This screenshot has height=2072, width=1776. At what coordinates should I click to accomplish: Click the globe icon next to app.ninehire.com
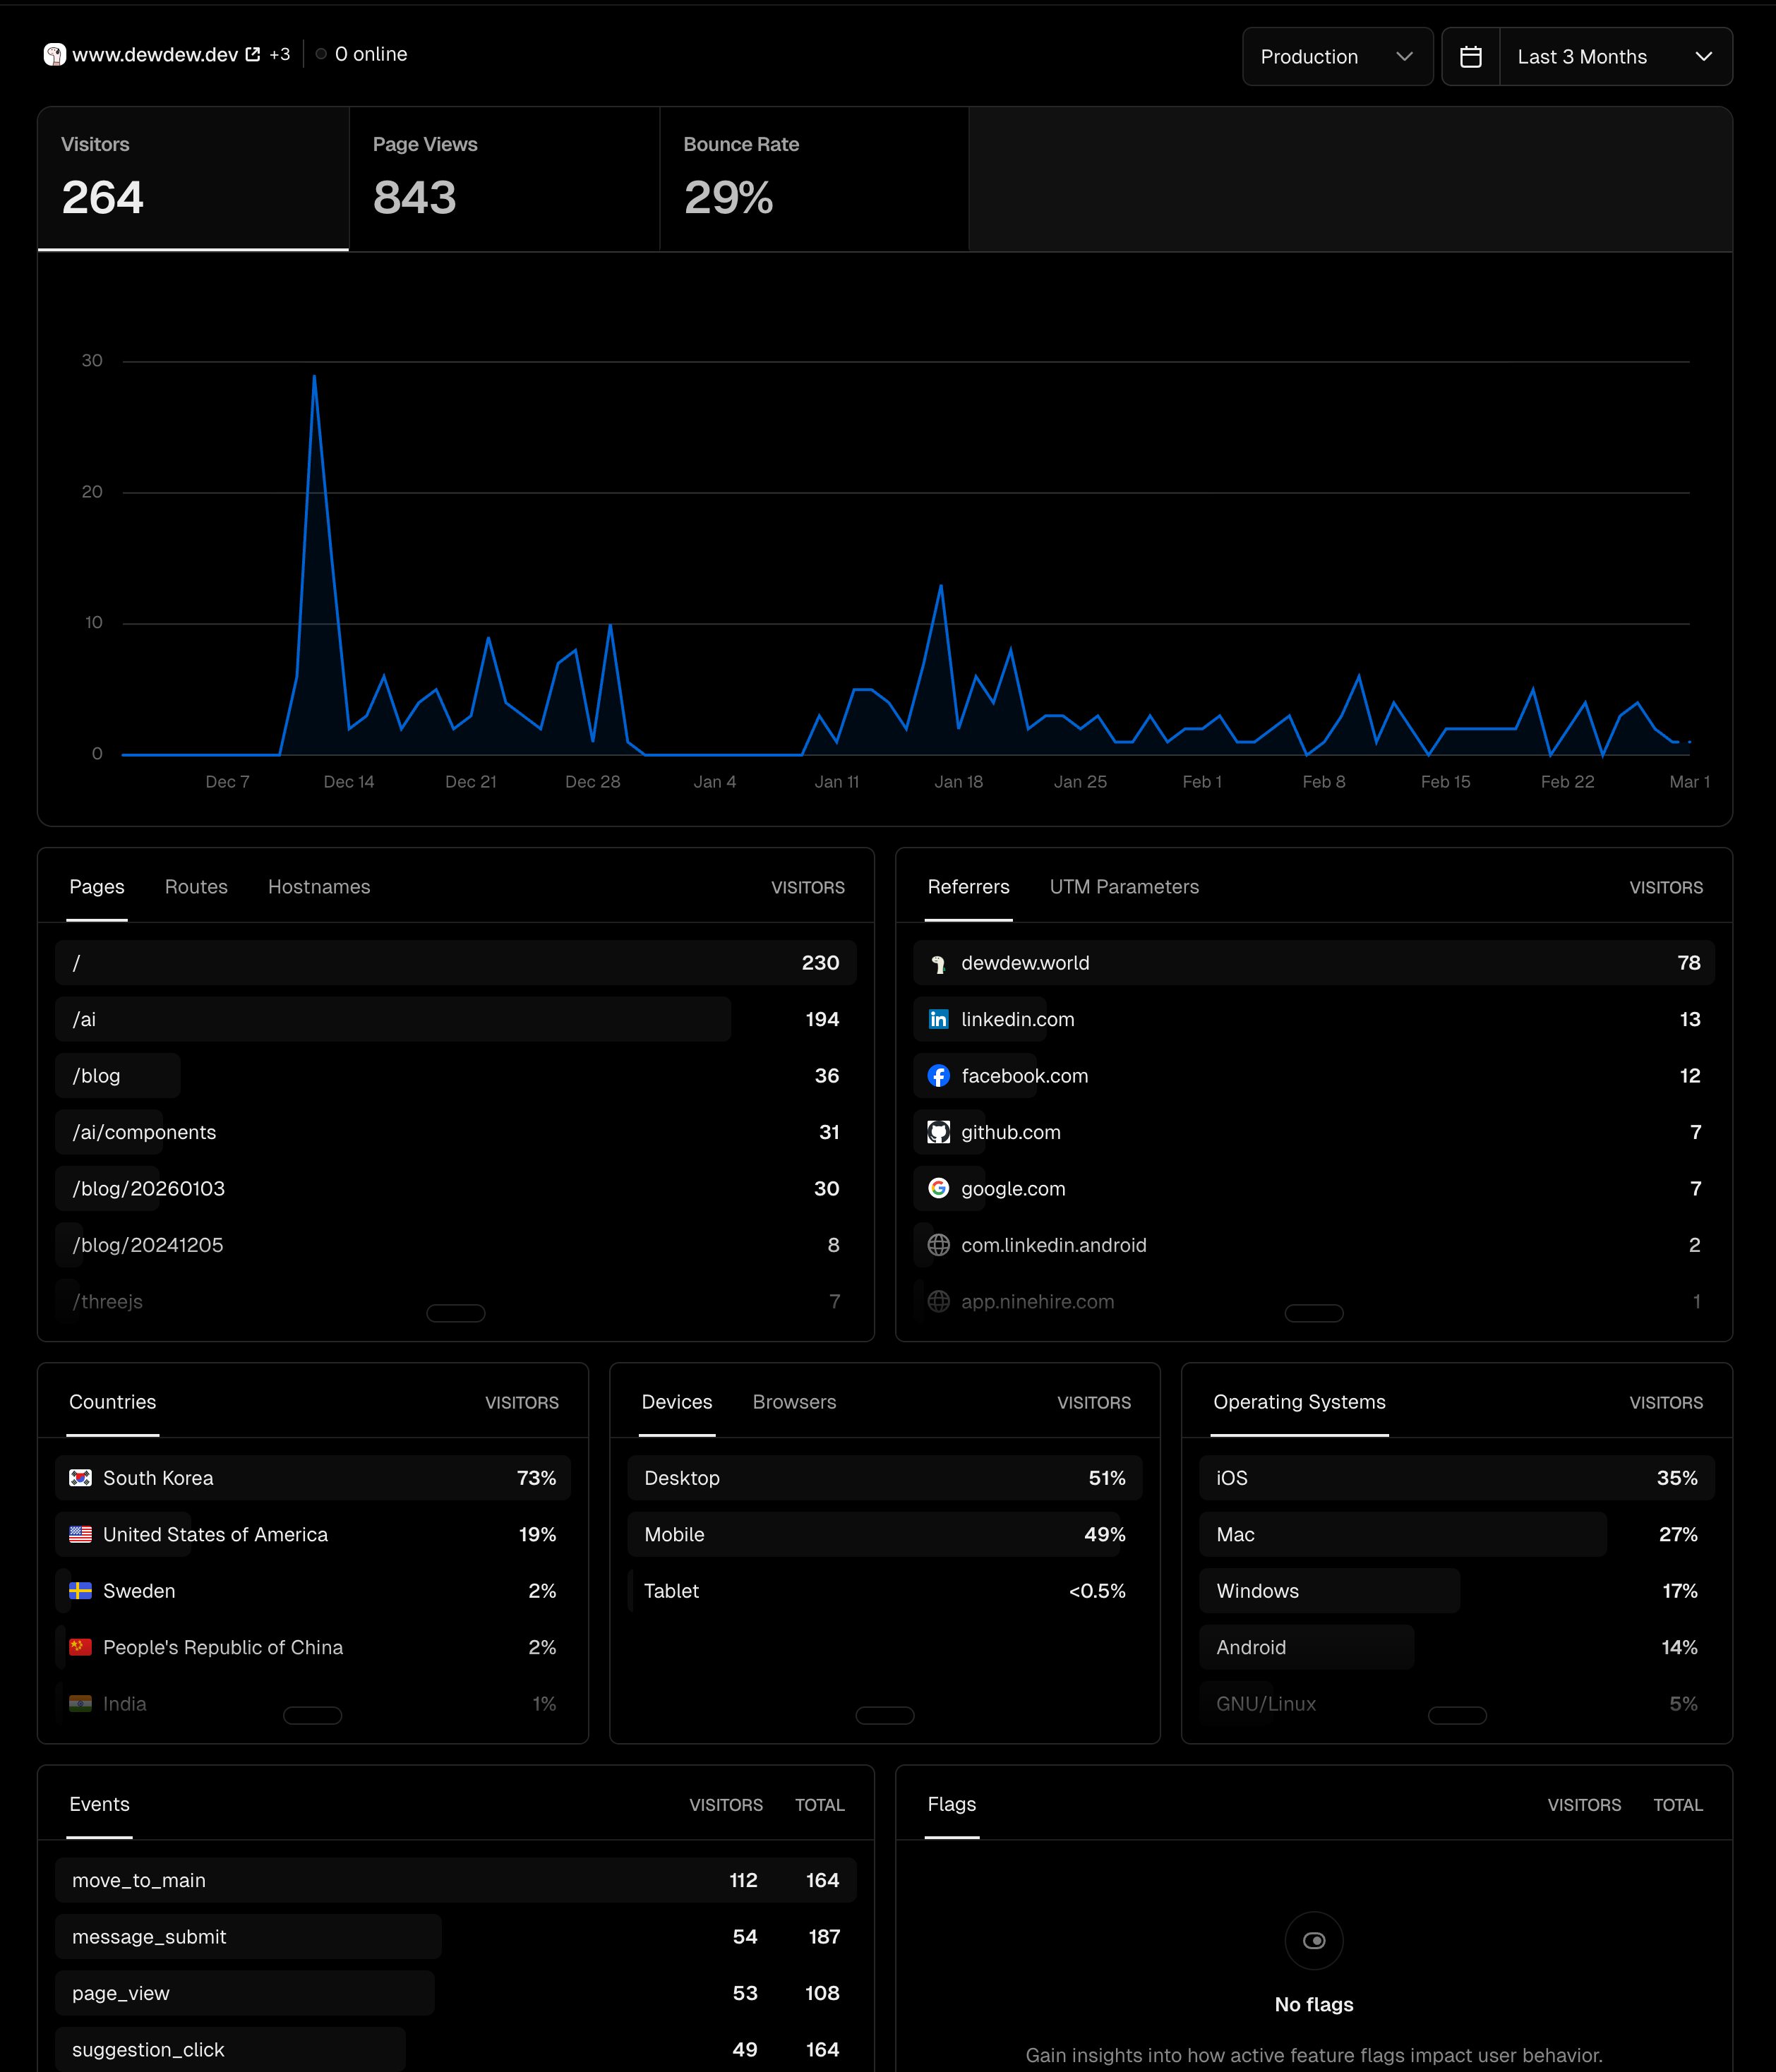click(x=938, y=1301)
